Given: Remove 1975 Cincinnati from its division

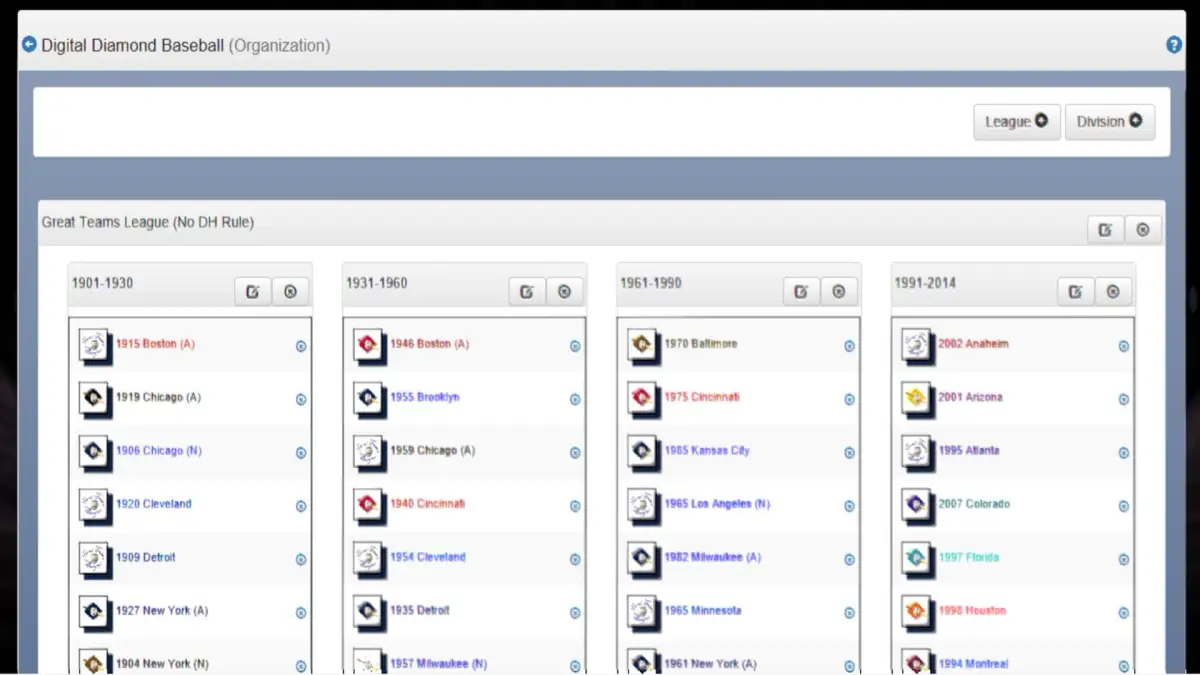Looking at the screenshot, I should tap(848, 399).
